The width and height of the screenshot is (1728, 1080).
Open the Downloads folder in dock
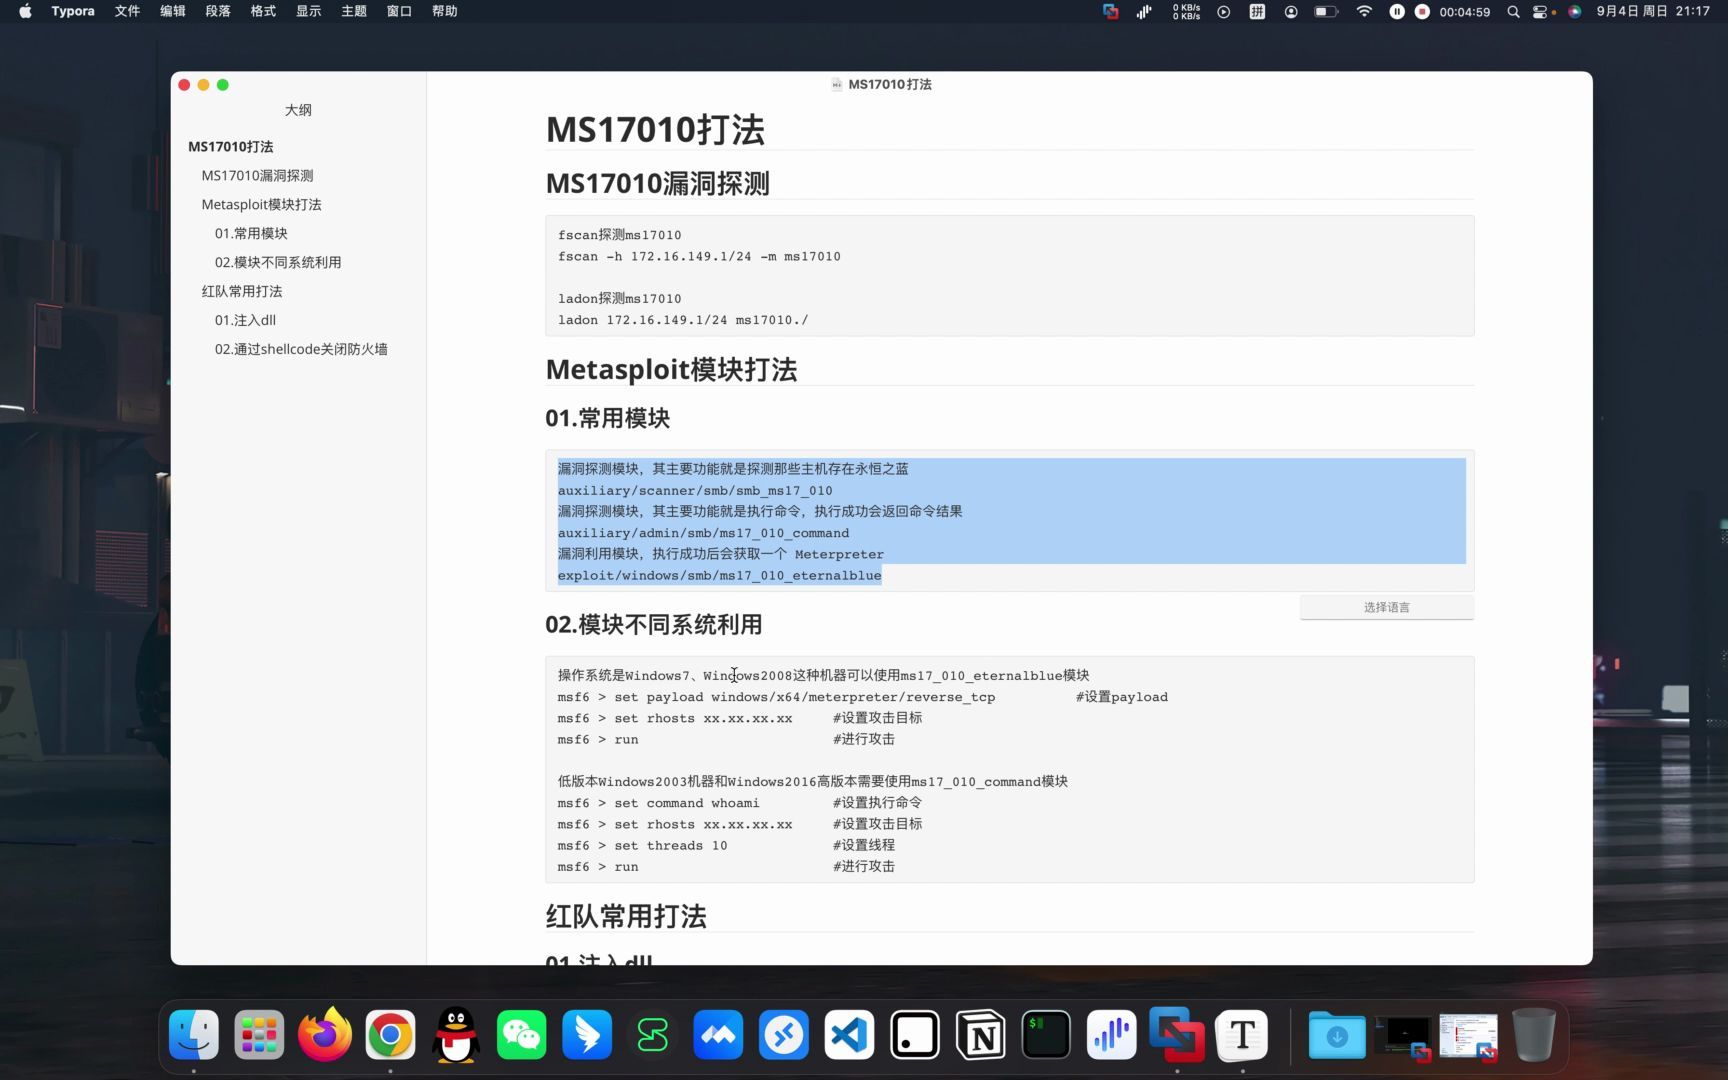pyautogui.click(x=1337, y=1035)
